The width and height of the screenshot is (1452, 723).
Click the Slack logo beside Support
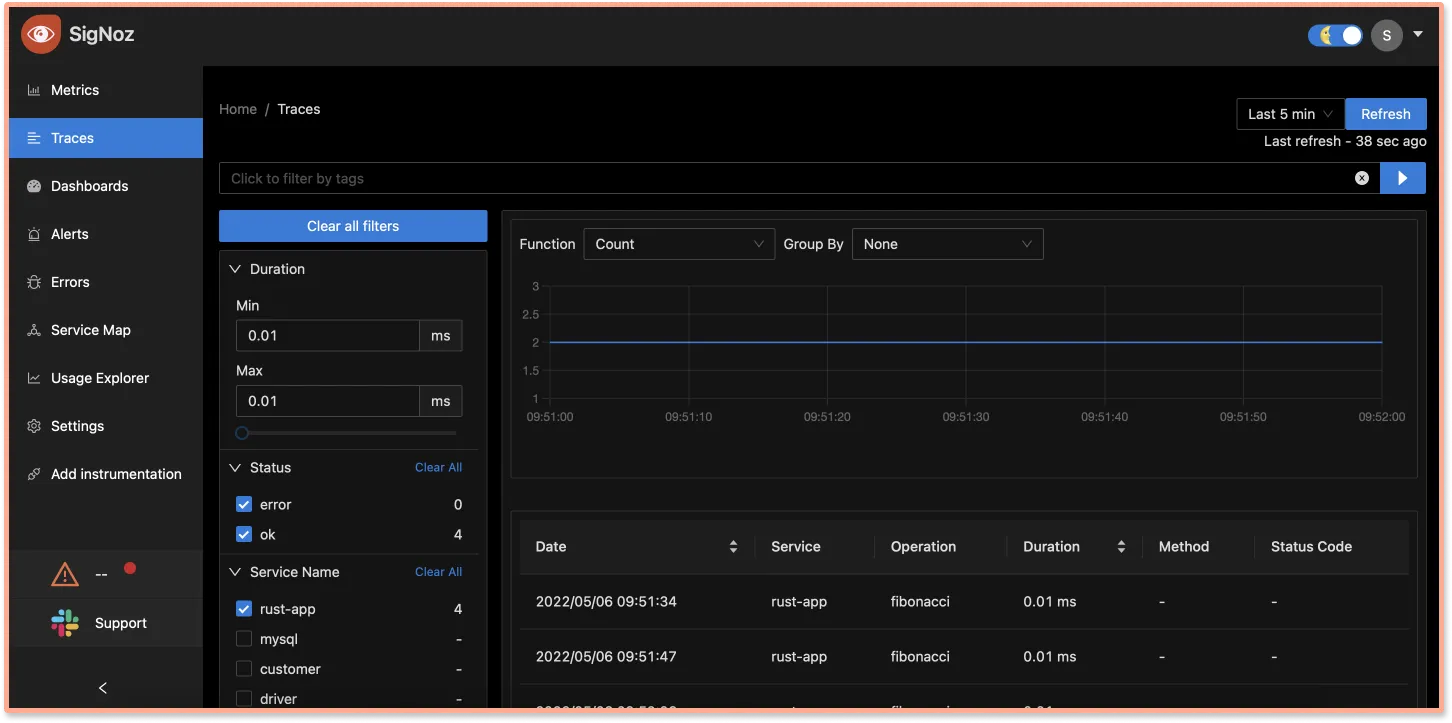tap(65, 623)
